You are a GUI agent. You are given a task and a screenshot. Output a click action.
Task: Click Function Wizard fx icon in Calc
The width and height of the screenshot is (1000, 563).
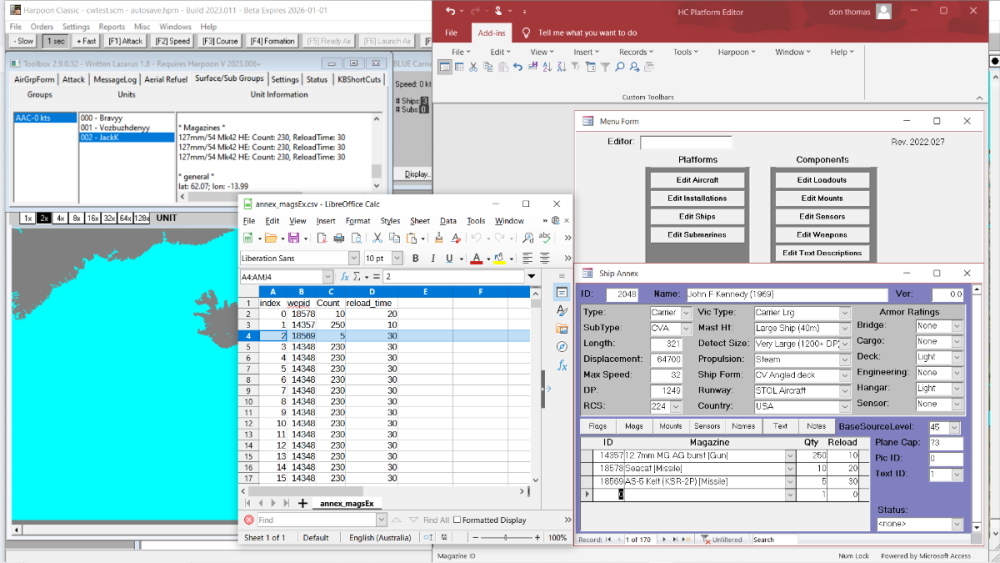click(x=344, y=277)
